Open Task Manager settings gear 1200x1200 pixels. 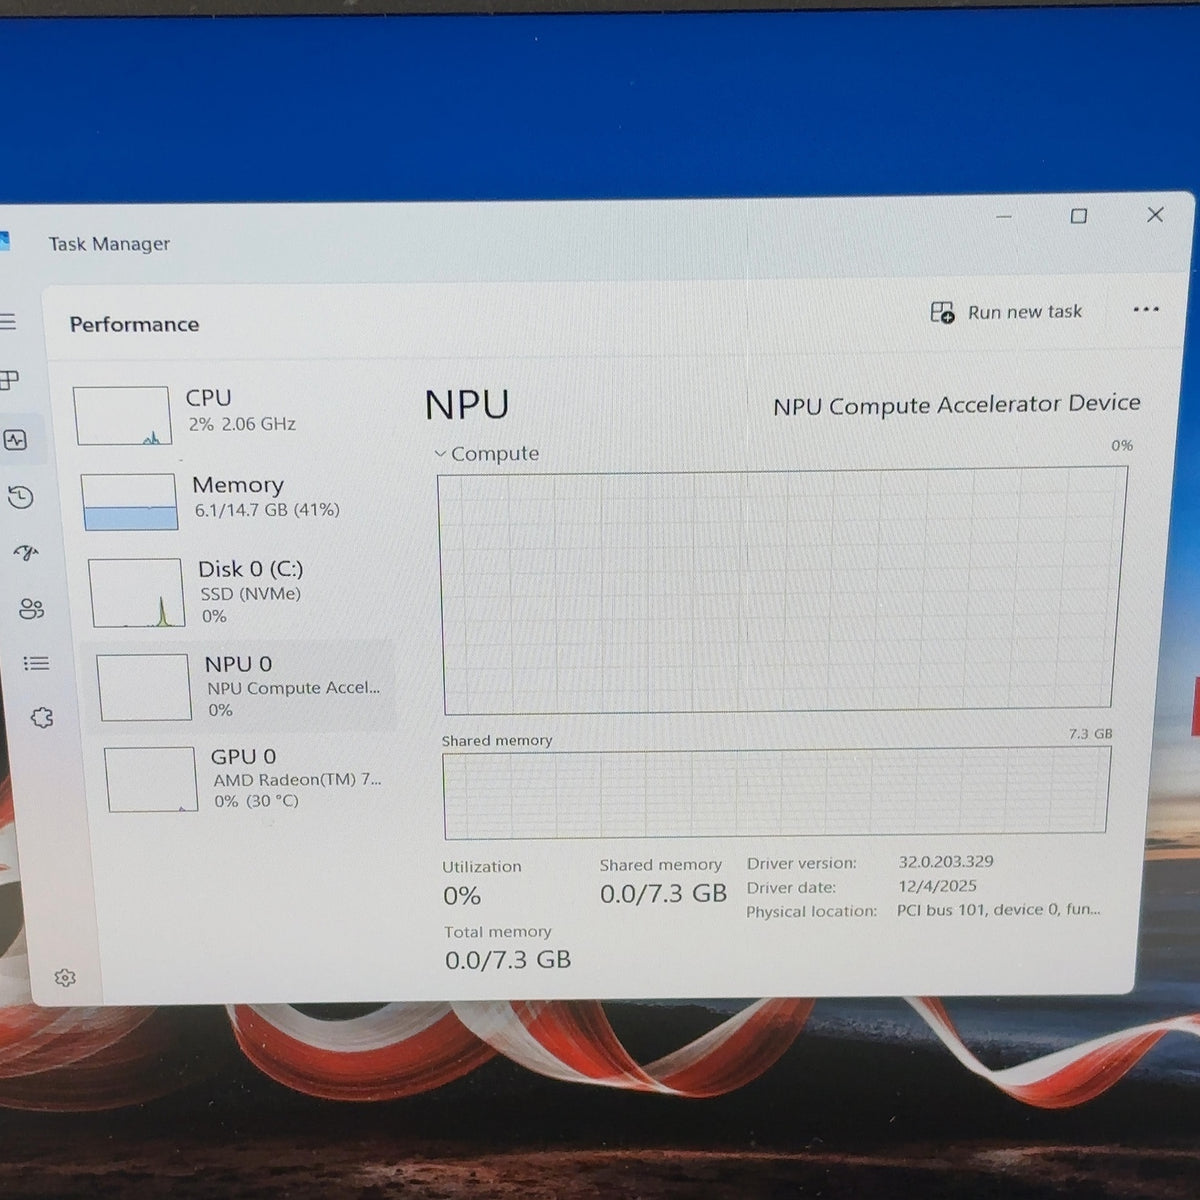(65, 978)
